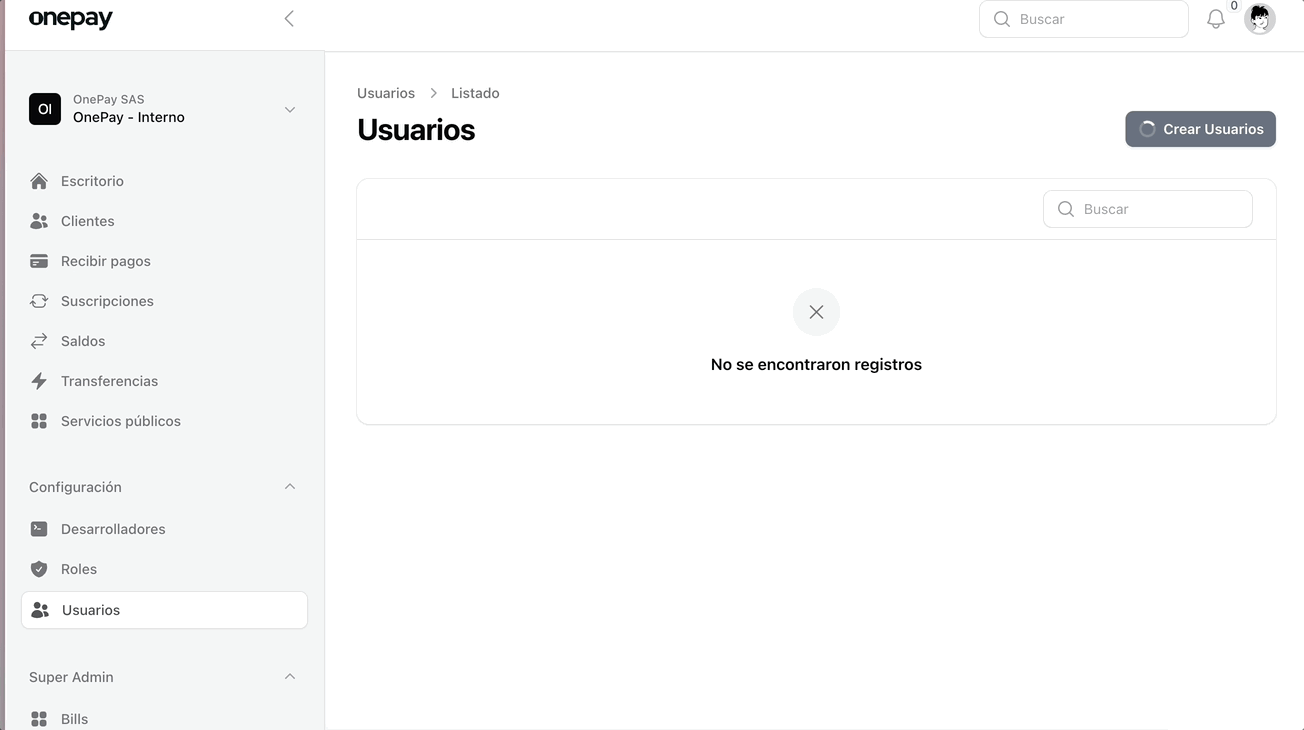Click the Suscripciones refresh icon
Viewport: 1304px width, 730px height.
(x=39, y=301)
